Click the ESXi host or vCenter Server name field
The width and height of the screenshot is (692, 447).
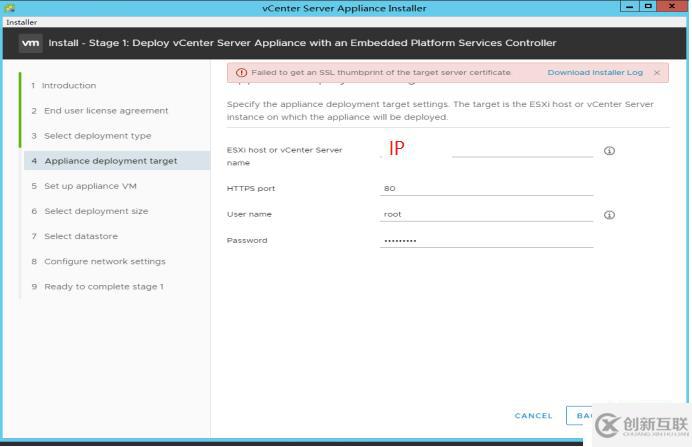[x=486, y=150]
